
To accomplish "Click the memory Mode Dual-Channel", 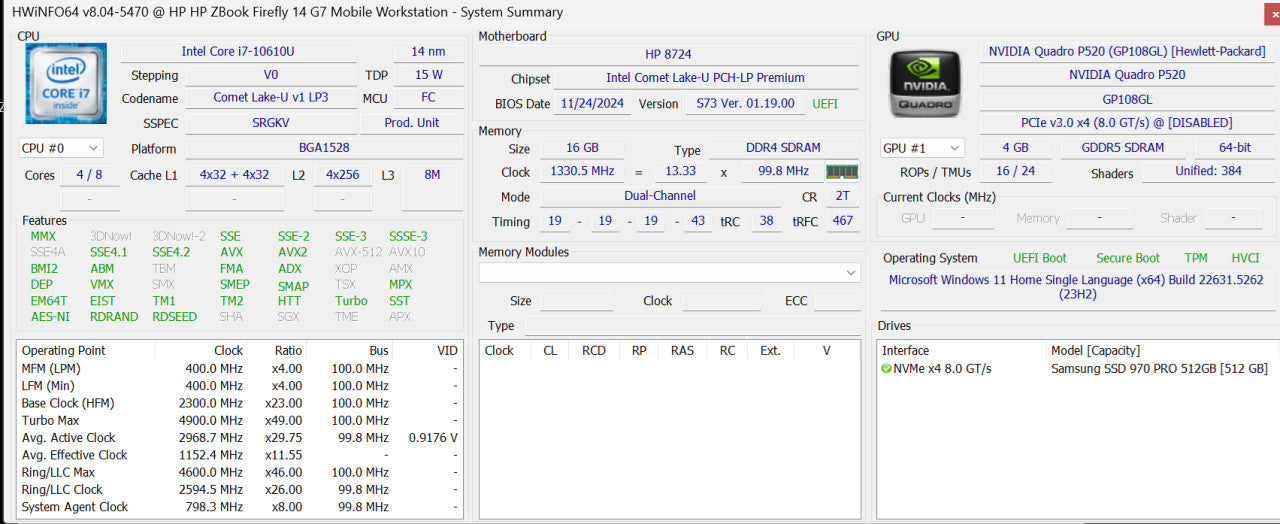I will coord(660,196).
